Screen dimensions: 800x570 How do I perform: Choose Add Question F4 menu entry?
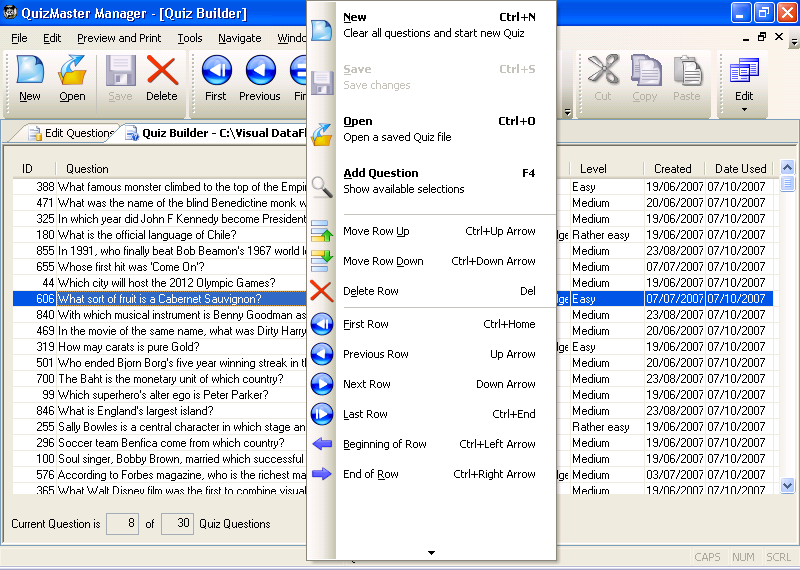coord(439,181)
